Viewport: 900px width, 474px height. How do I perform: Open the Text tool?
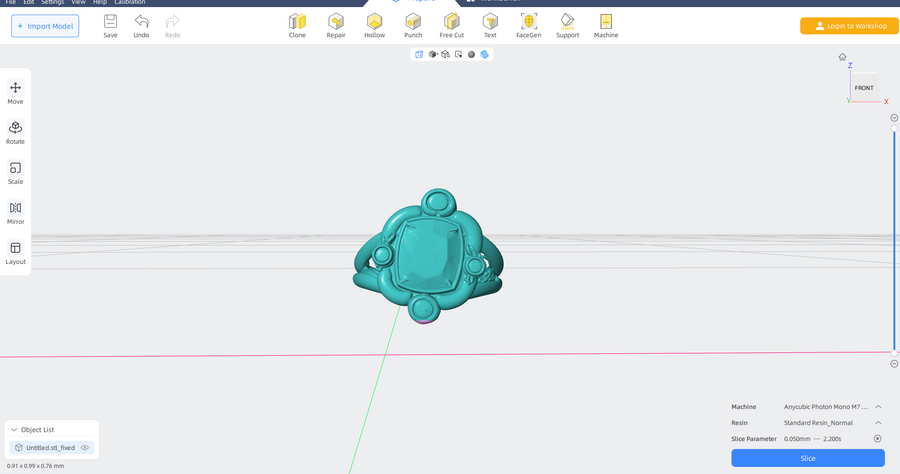(490, 26)
